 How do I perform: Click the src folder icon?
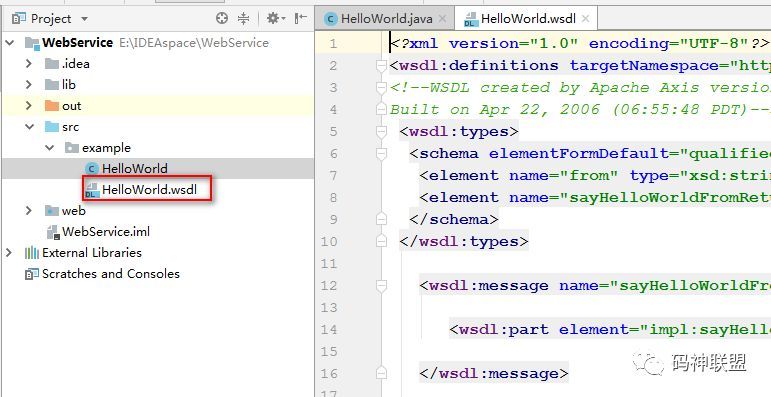(x=52, y=126)
